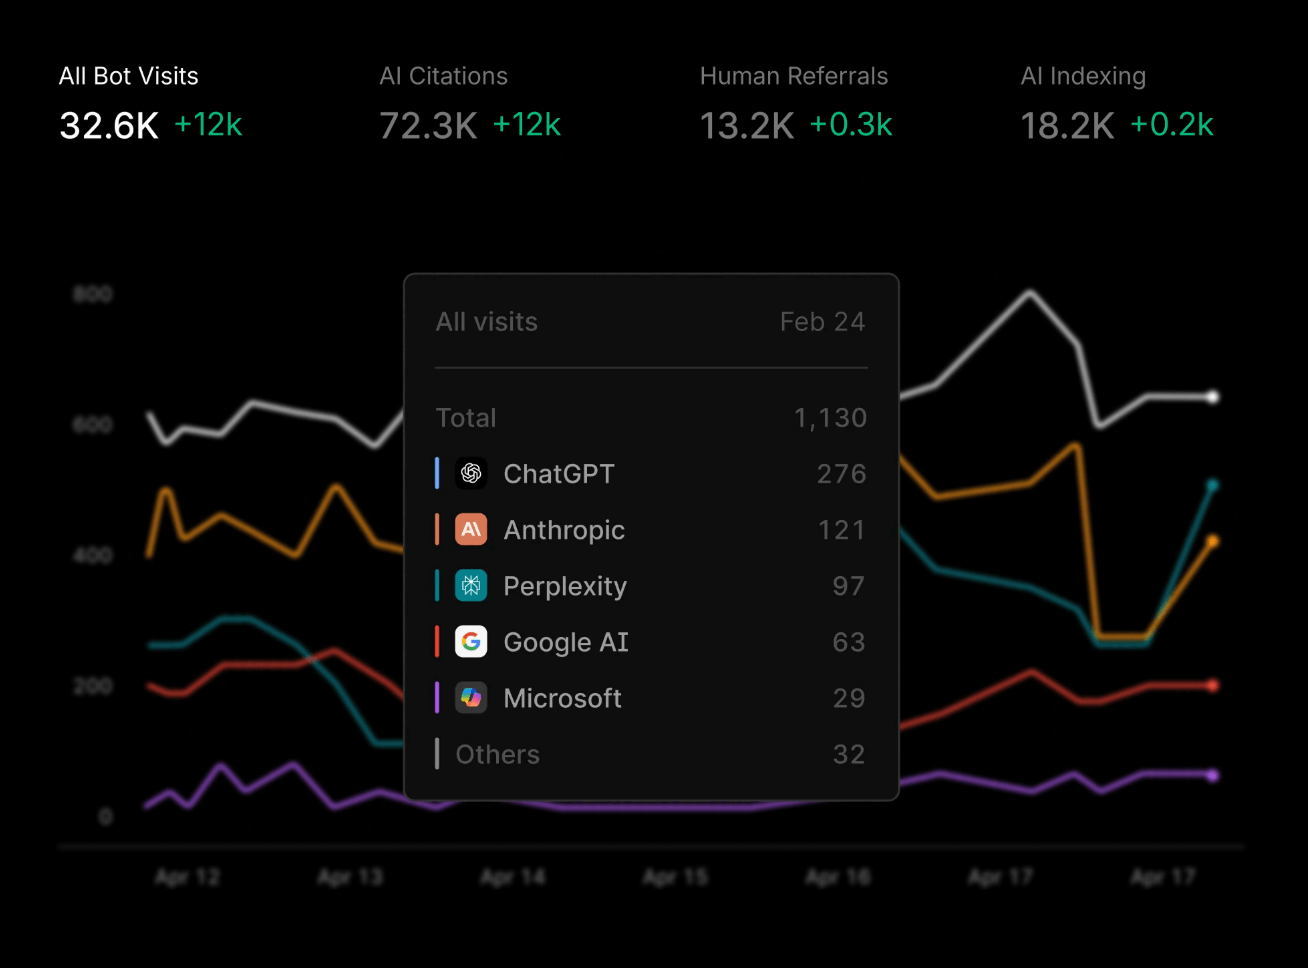Click the orange color bar beside Anthropic

pyautogui.click(x=437, y=529)
